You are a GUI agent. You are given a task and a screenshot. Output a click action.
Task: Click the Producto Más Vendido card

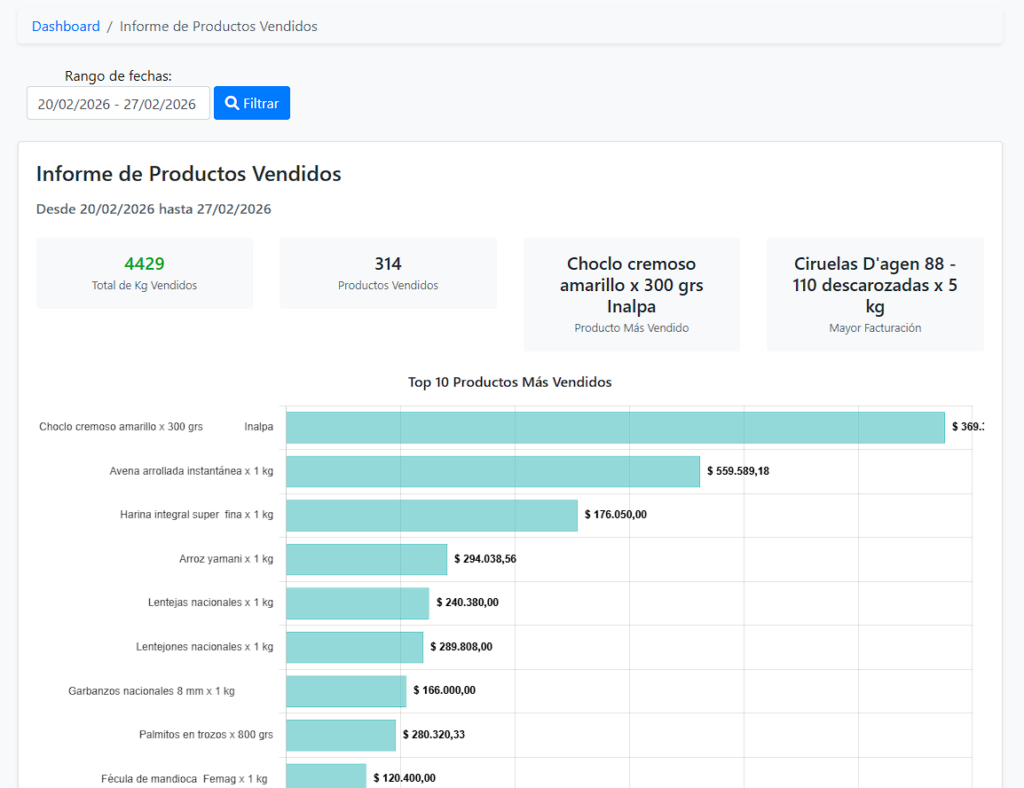631,294
